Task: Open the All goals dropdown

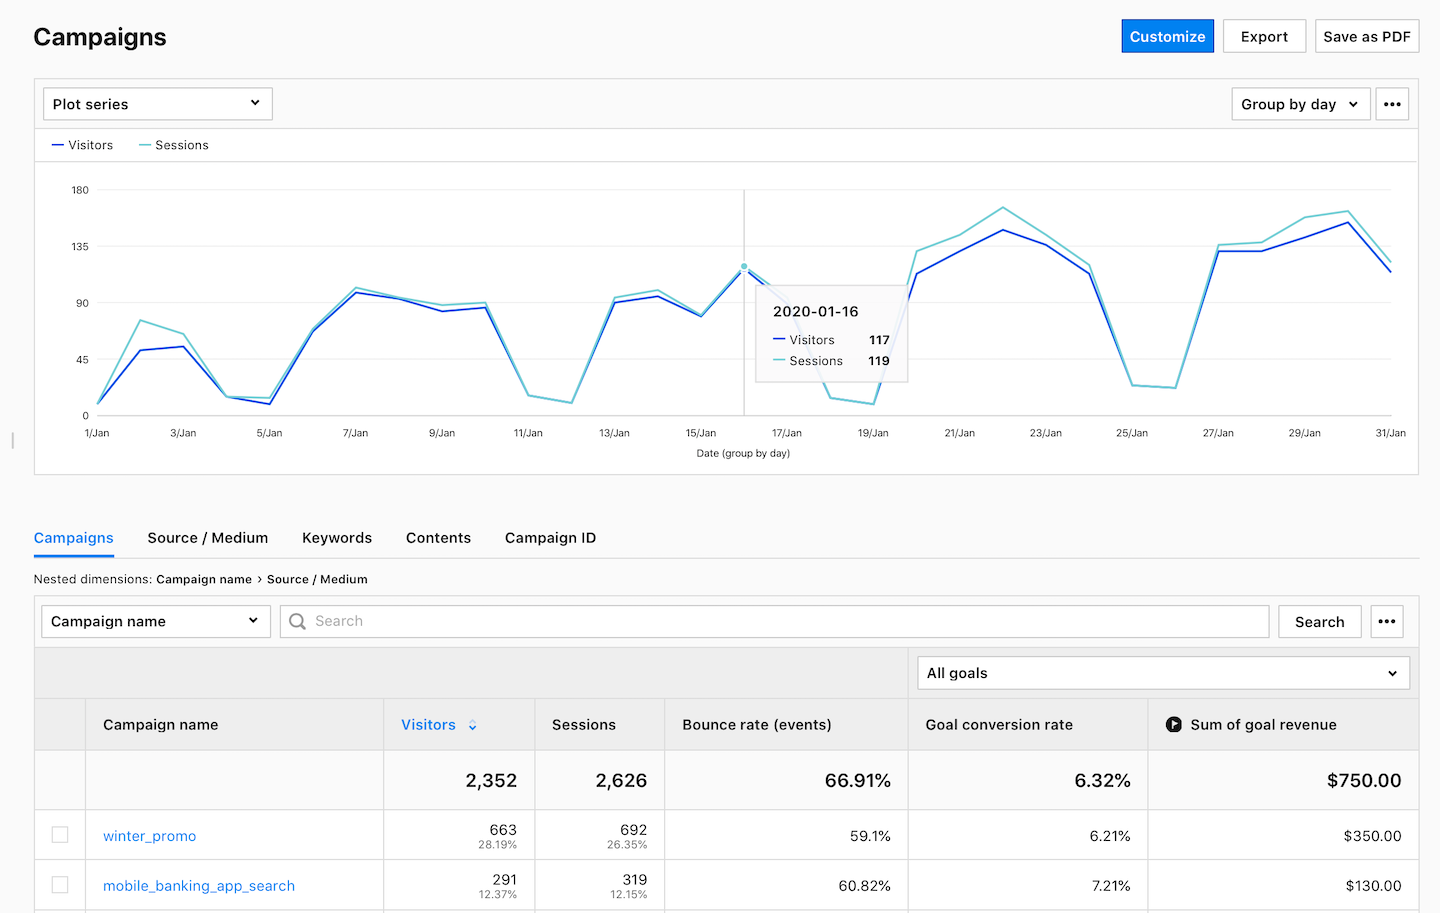Action: point(1163,673)
